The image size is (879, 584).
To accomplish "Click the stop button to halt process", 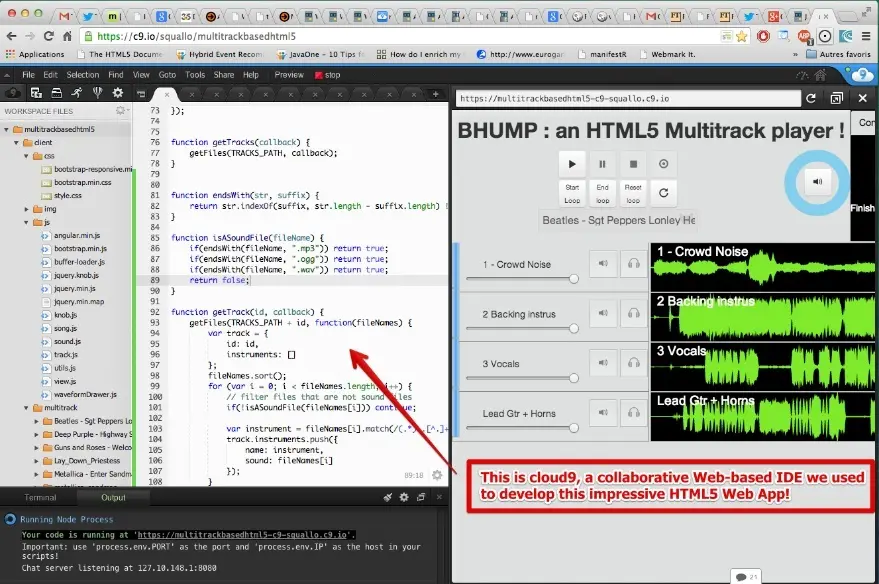I will 327,75.
